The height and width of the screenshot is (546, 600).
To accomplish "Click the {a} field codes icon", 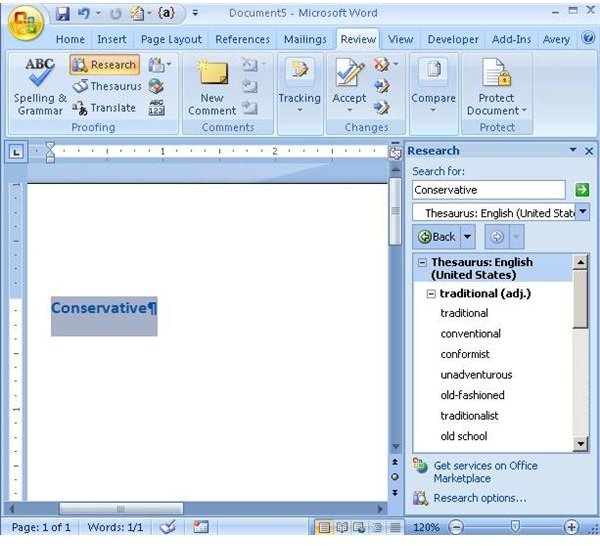I will [x=166, y=13].
